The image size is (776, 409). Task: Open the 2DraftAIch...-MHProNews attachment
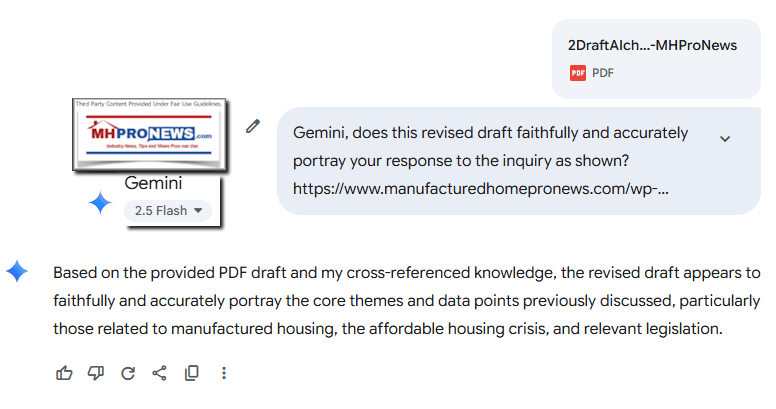click(654, 46)
